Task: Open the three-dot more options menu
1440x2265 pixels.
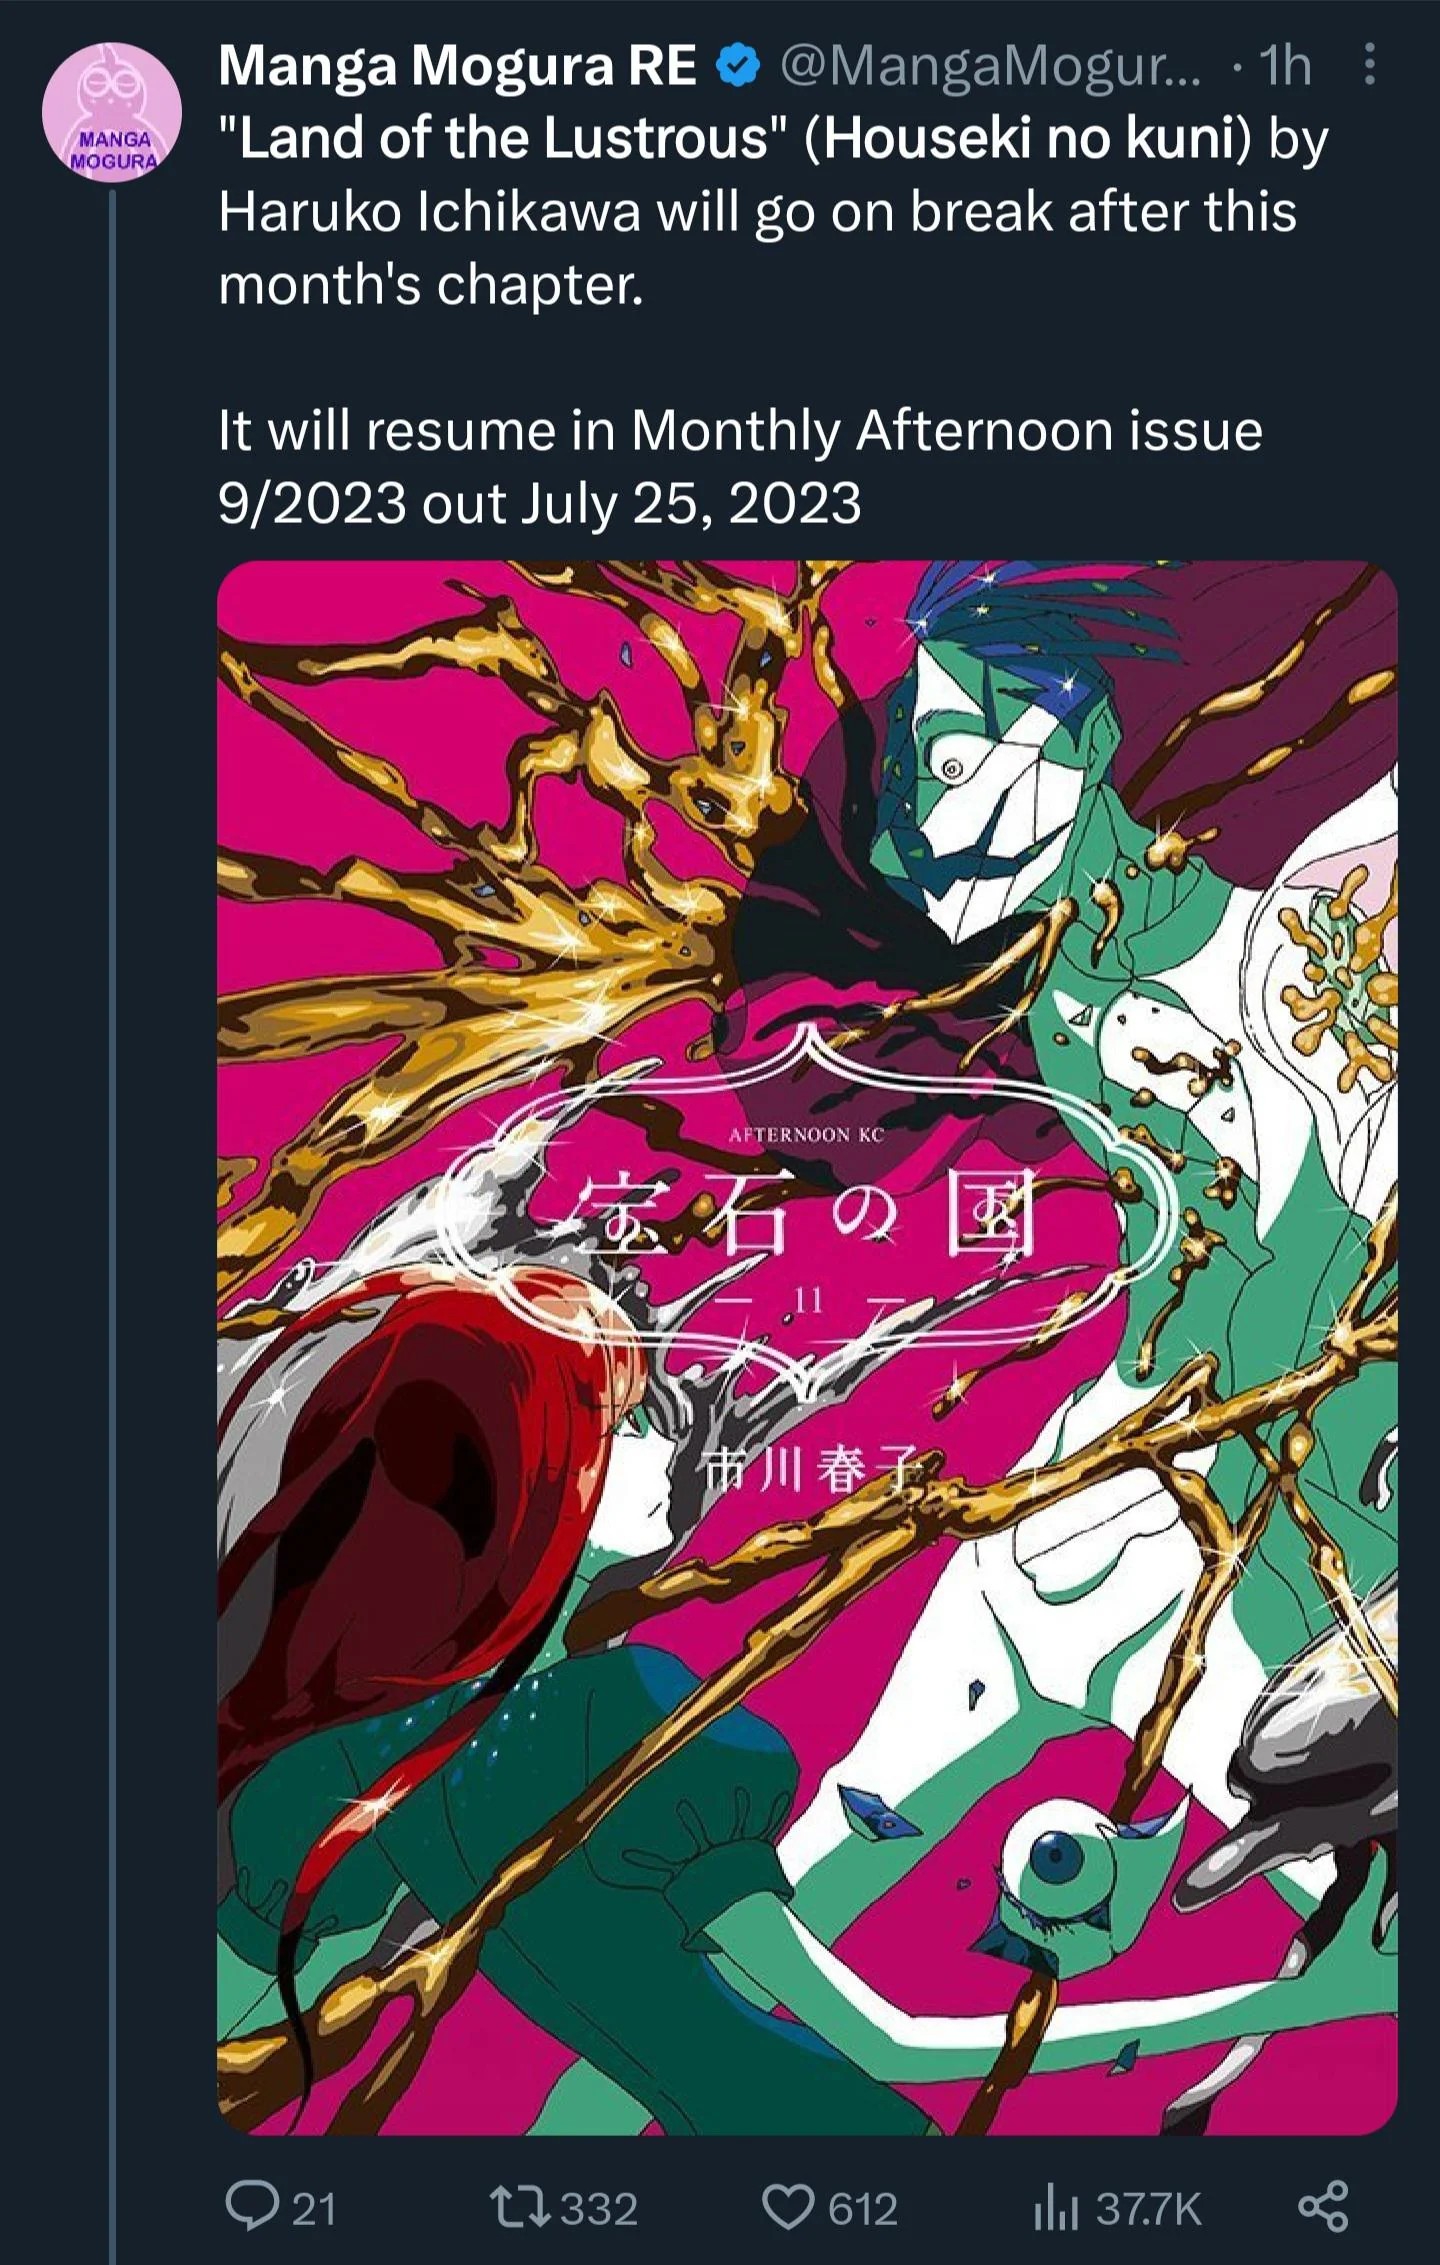Action: click(1370, 65)
